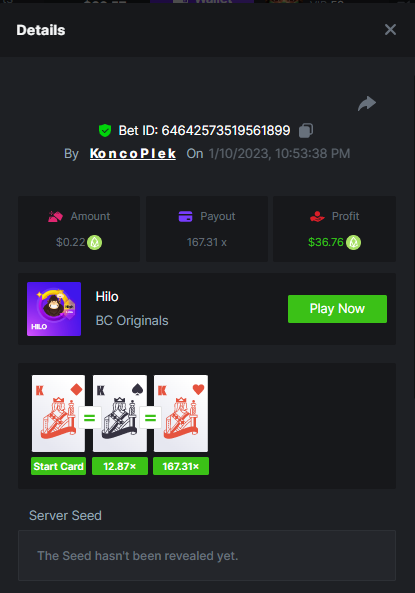
Task: Select the King of Hearts card
Action: coord(181,413)
